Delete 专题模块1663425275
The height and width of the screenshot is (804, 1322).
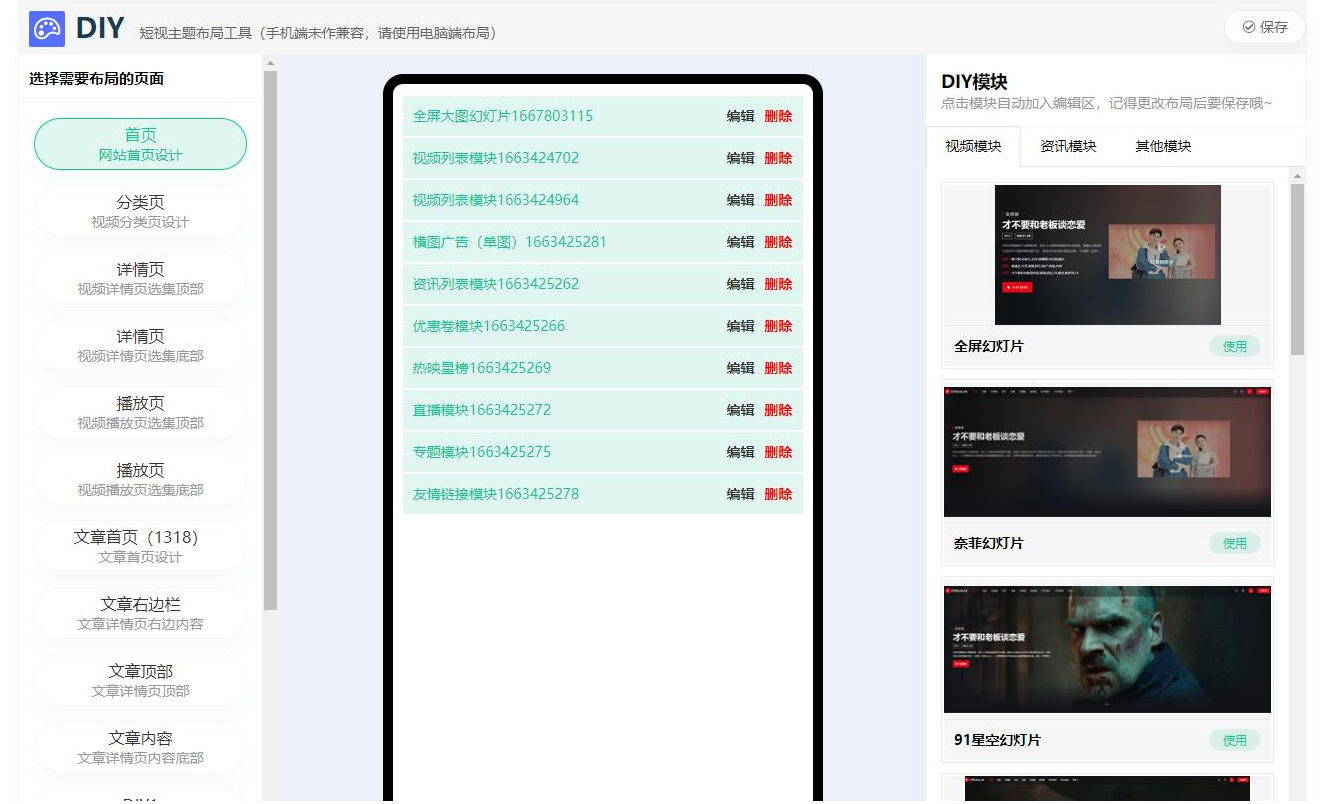pyautogui.click(x=778, y=452)
